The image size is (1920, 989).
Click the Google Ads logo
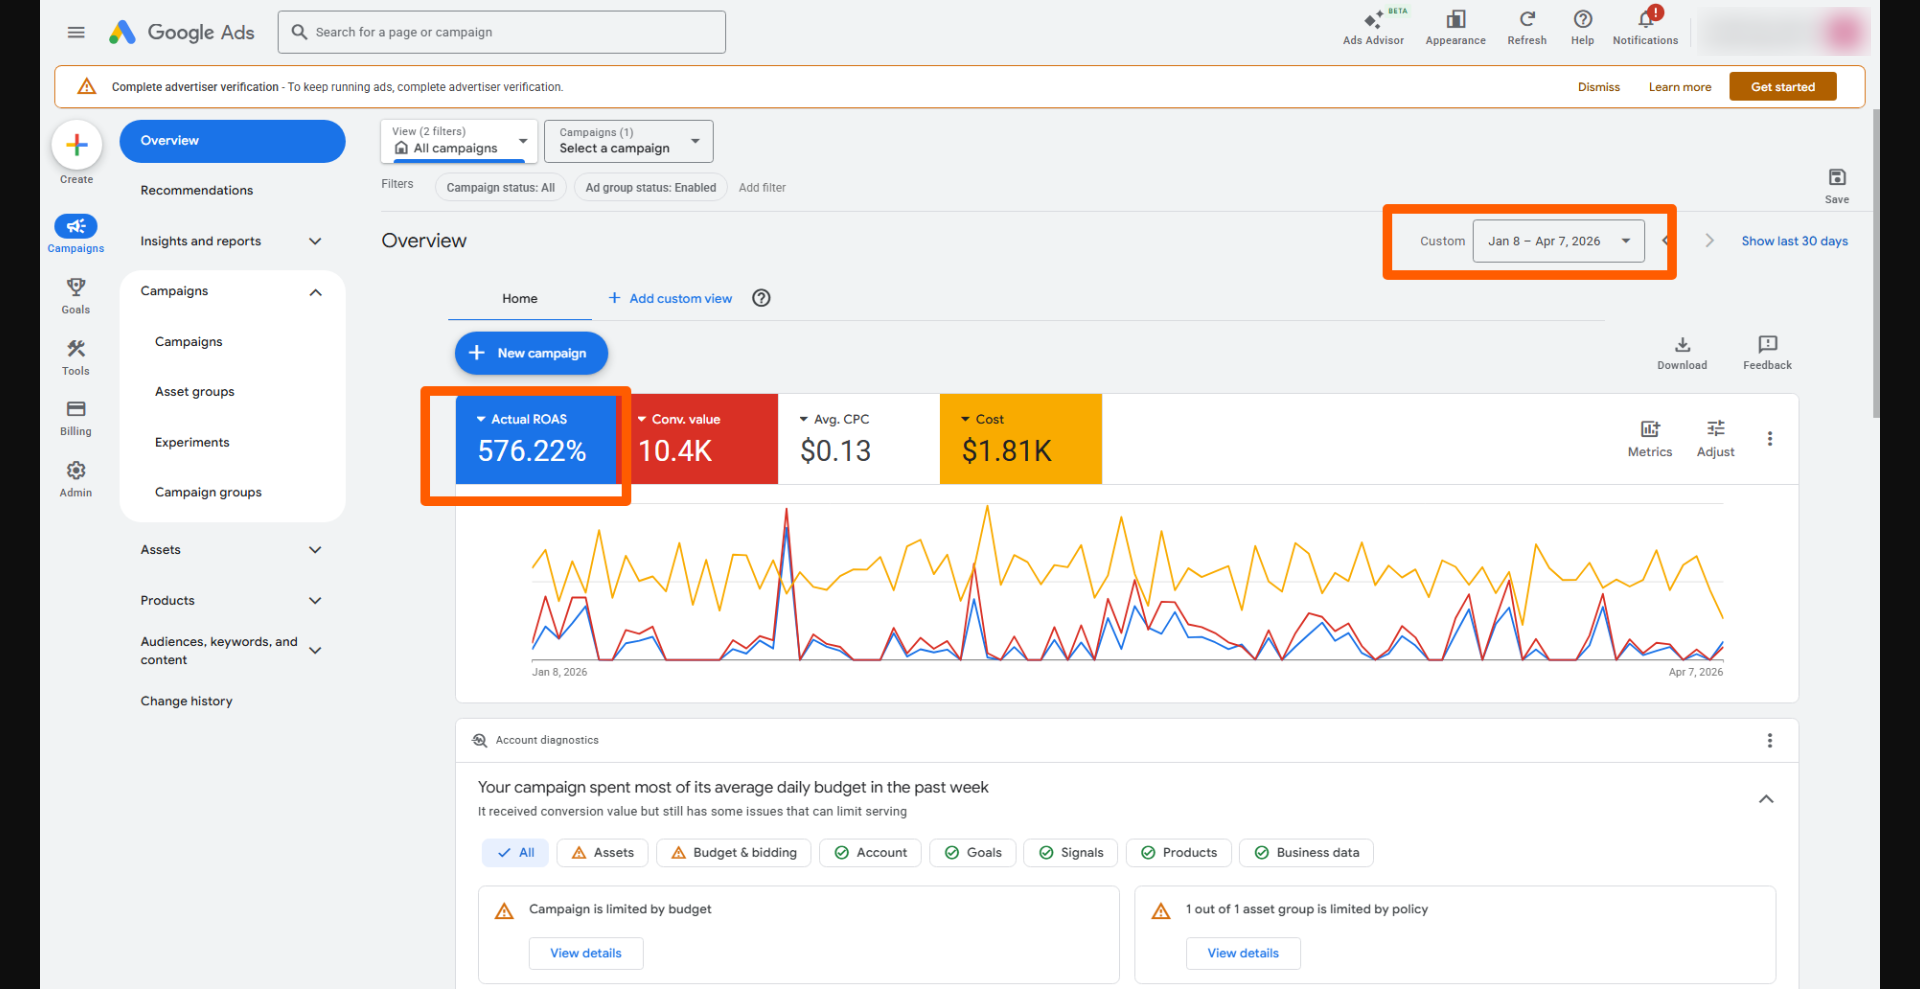pos(181,32)
